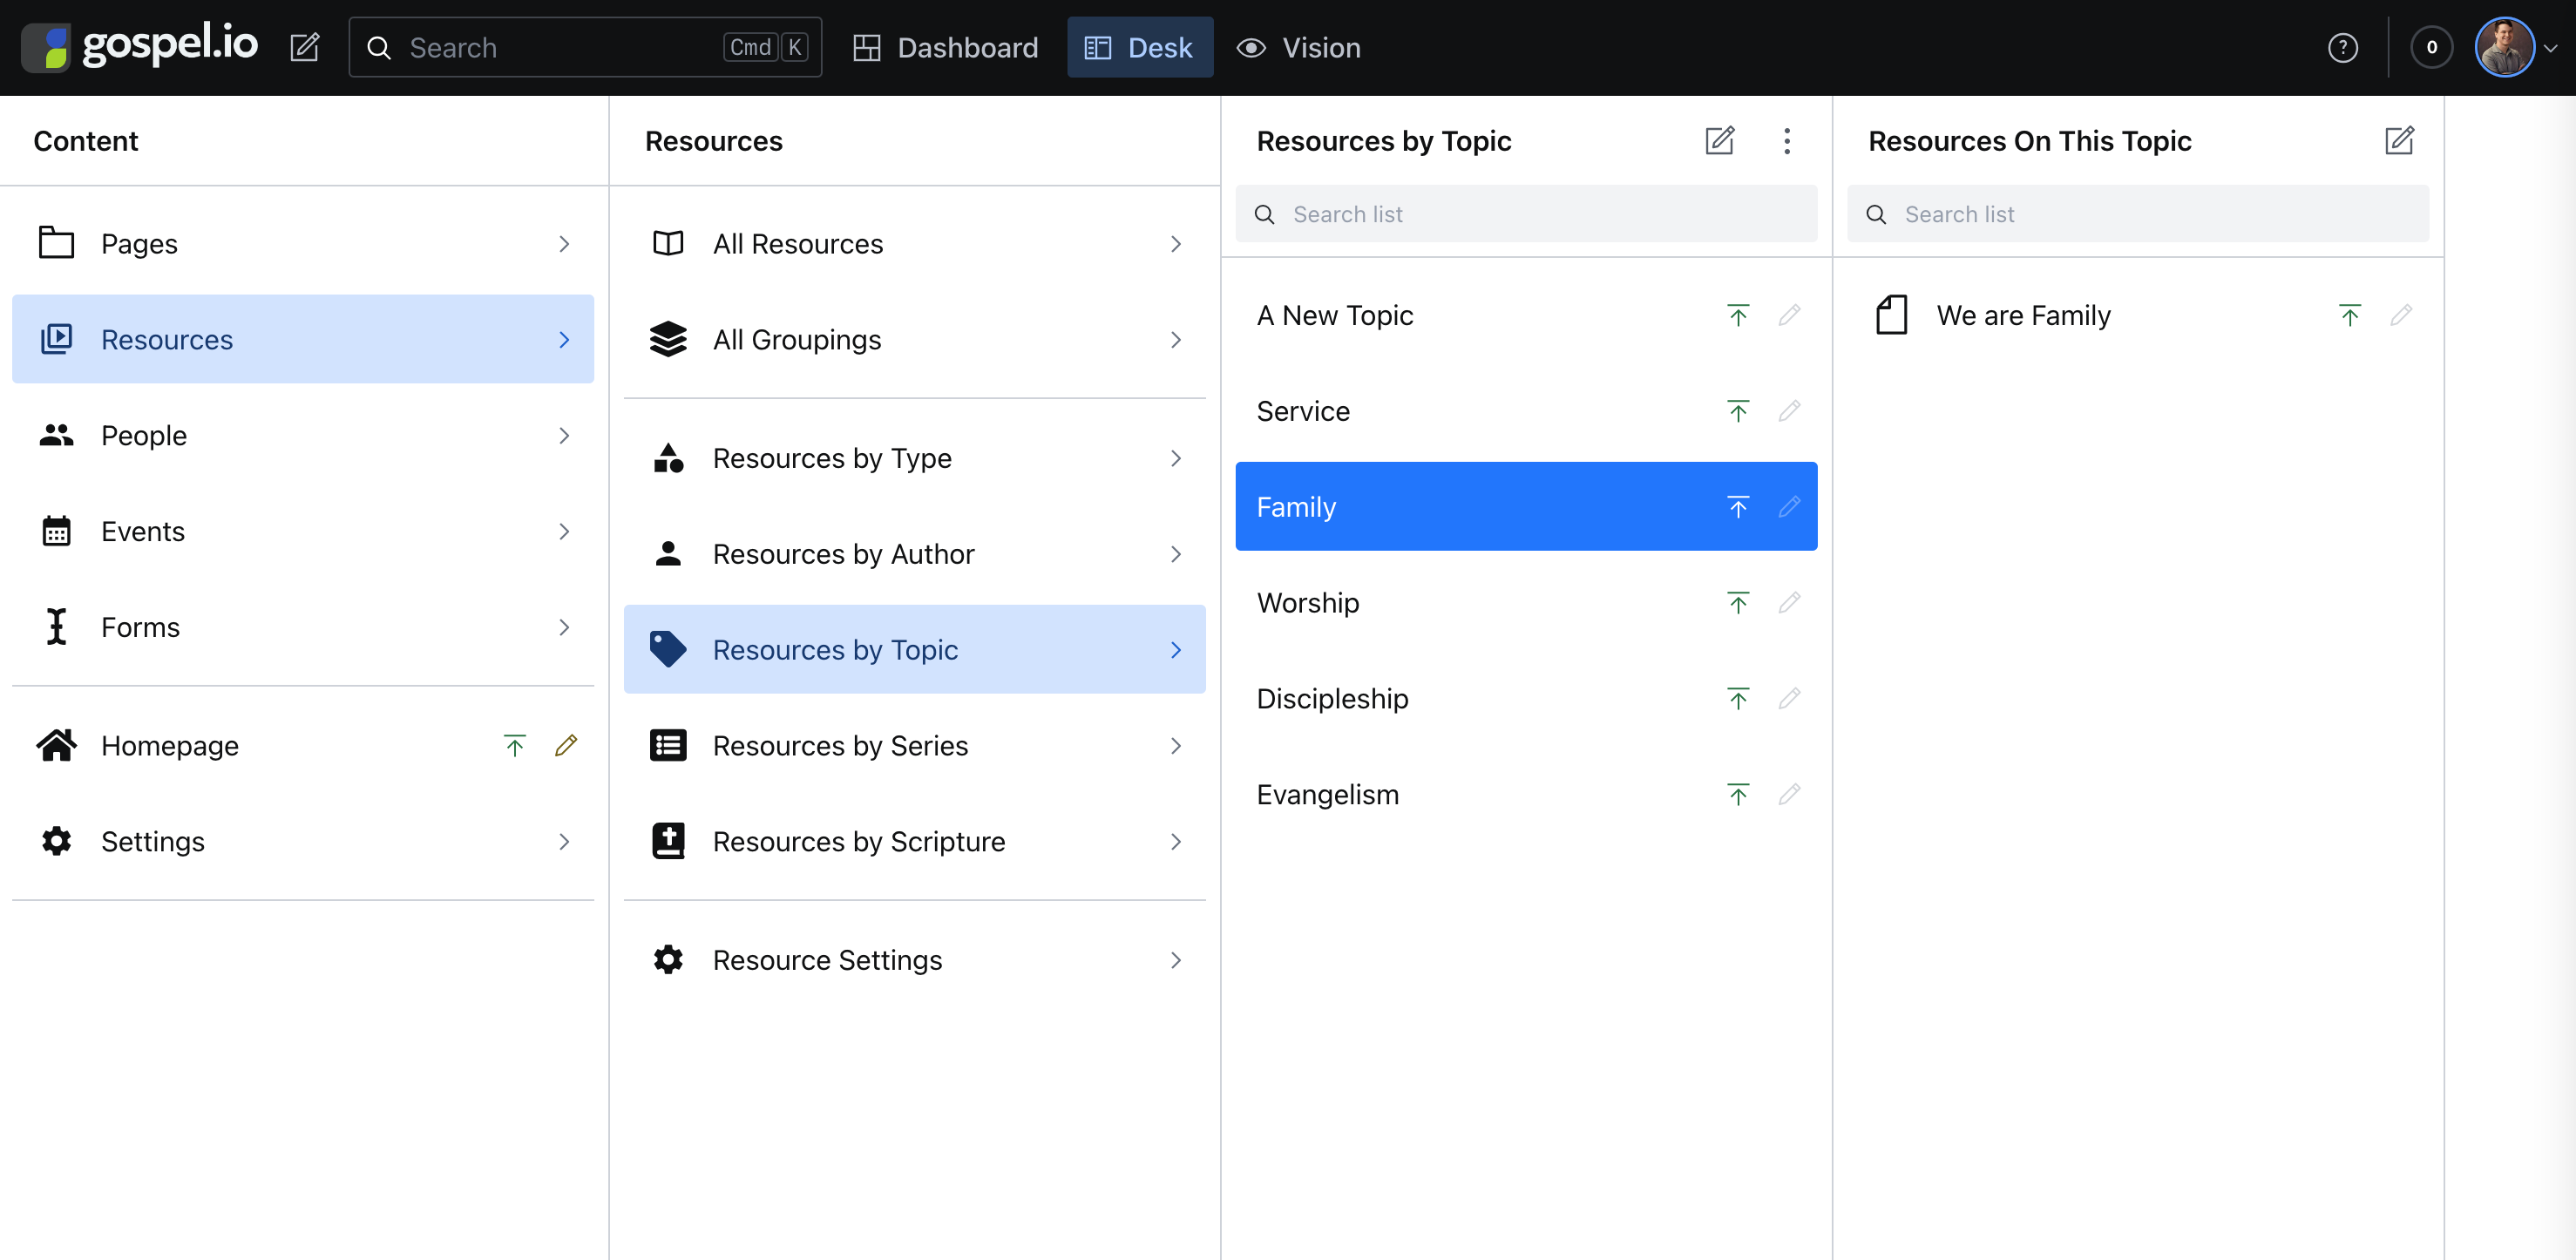Switch to the Desk view
2576x1260 pixels.
tap(1139, 47)
